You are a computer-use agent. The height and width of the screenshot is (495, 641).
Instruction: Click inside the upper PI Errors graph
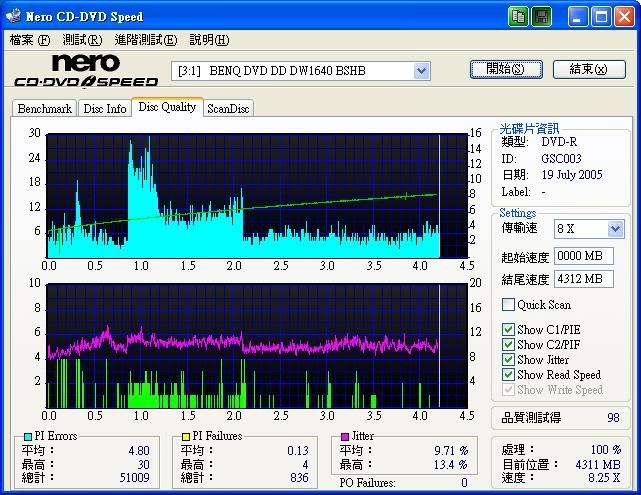(x=257, y=196)
